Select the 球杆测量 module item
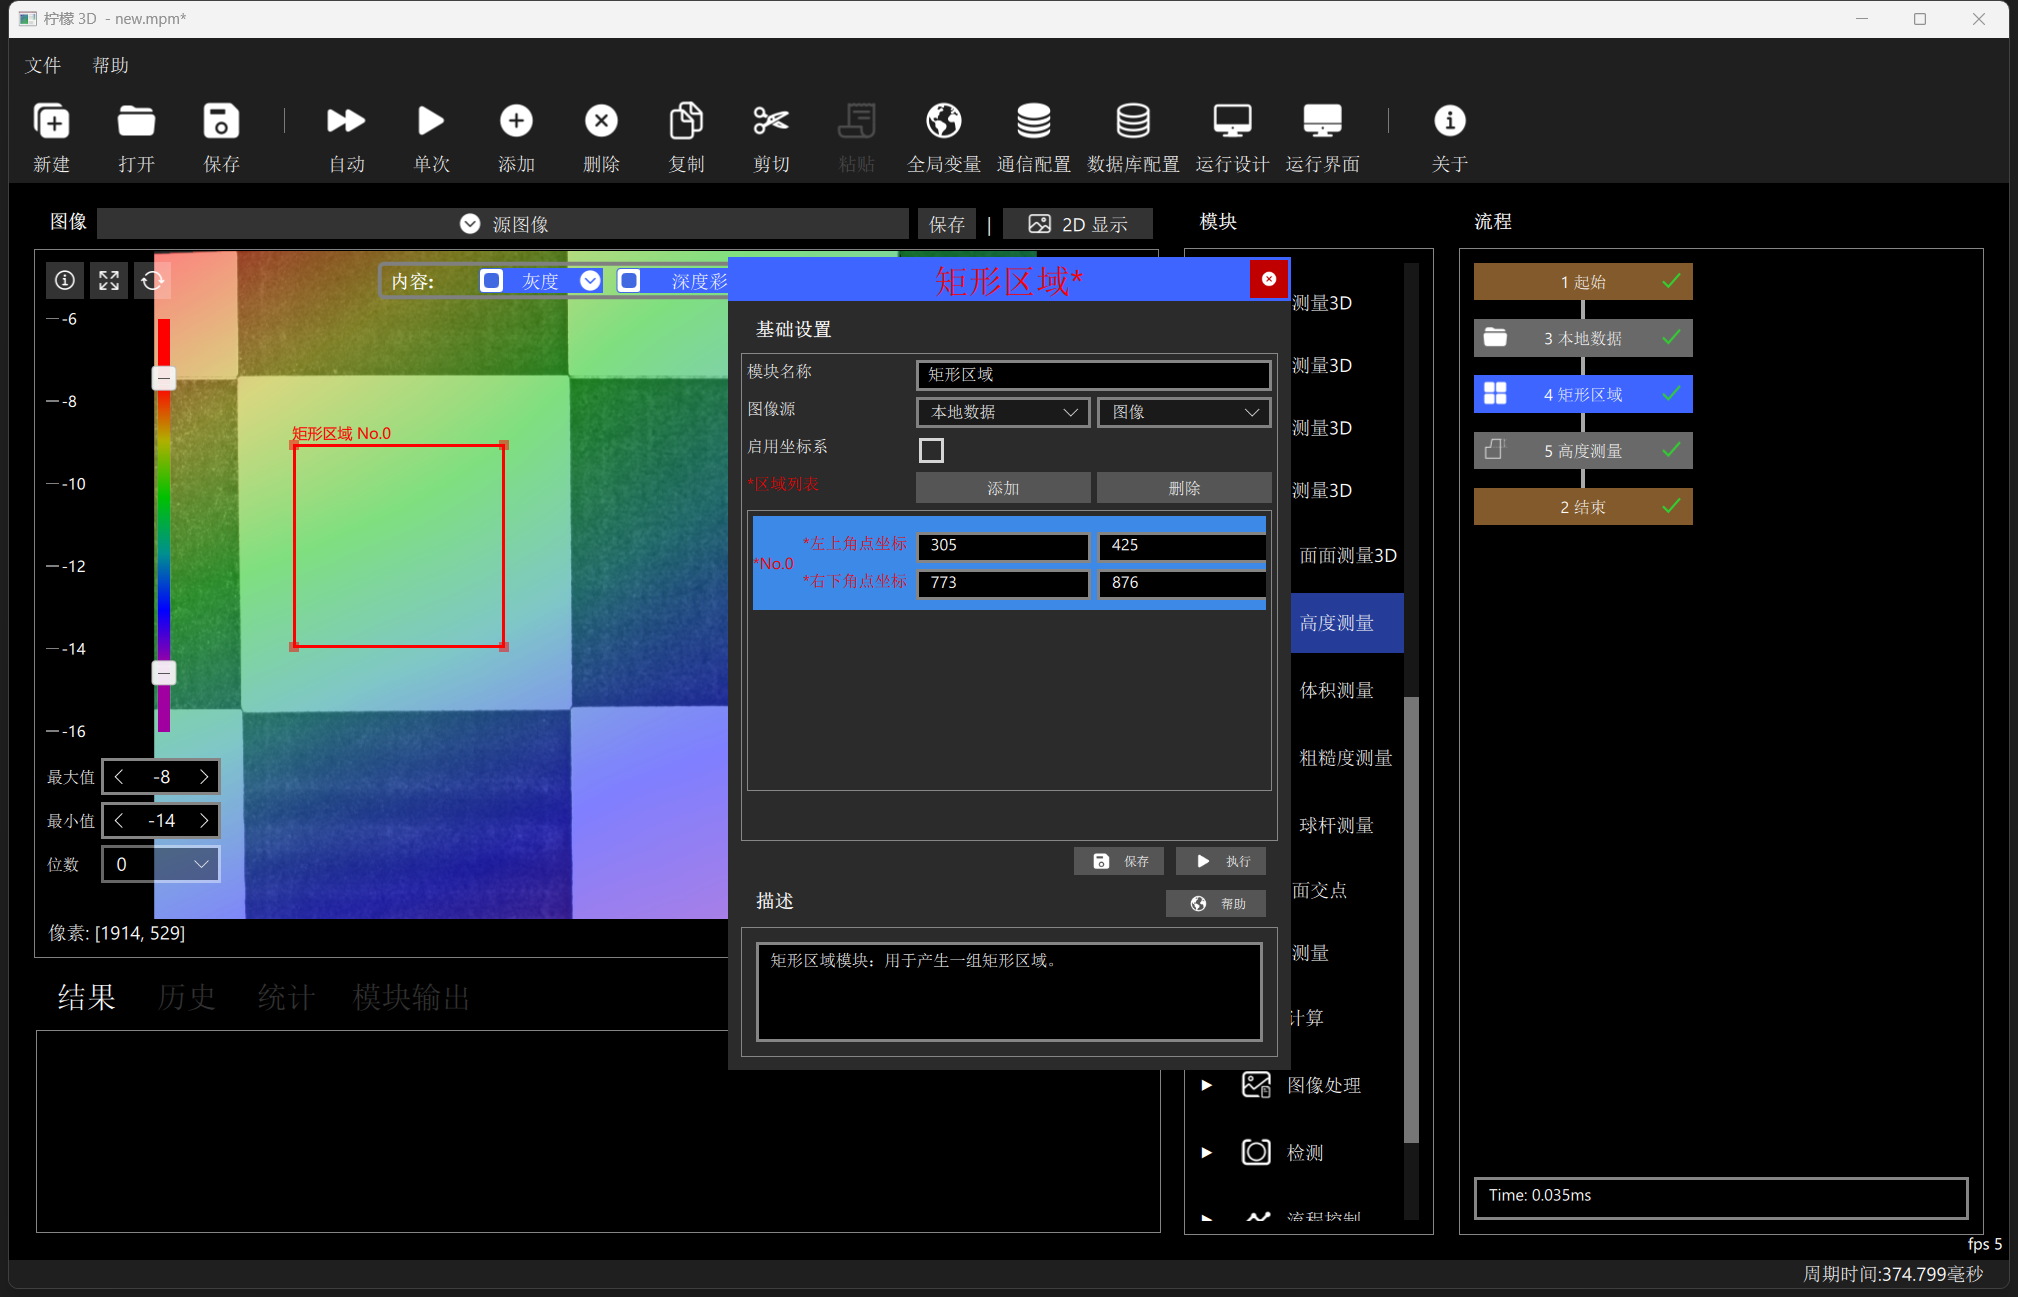2018x1297 pixels. pos(1336,825)
